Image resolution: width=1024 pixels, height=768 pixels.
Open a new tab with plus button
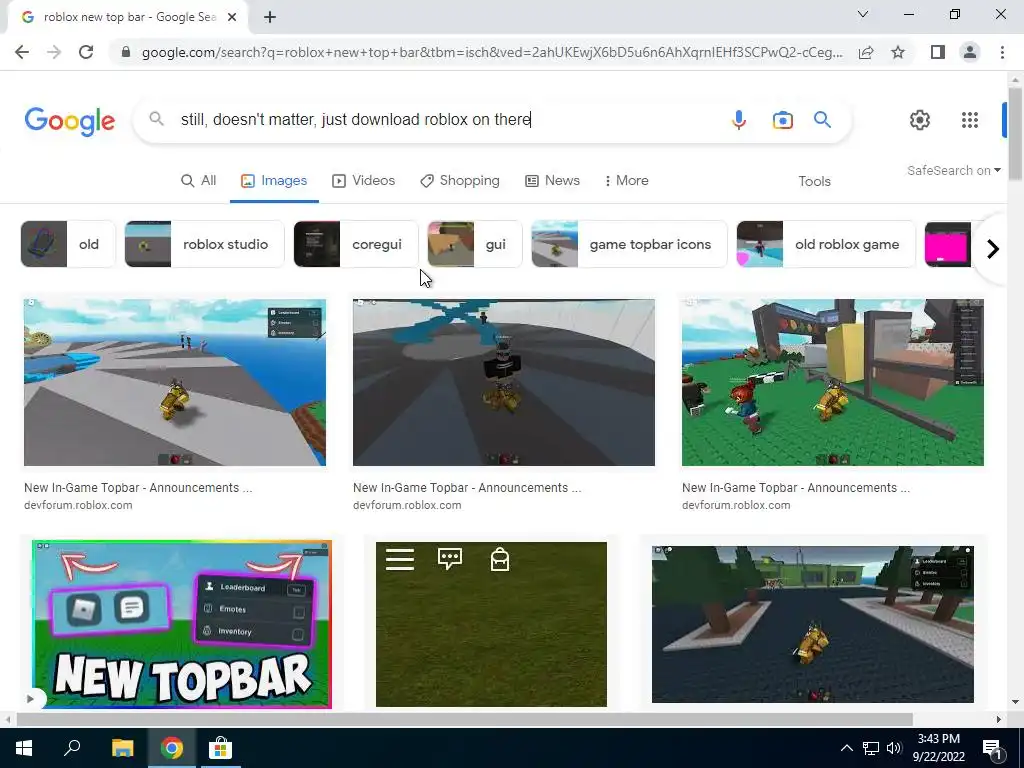(270, 17)
